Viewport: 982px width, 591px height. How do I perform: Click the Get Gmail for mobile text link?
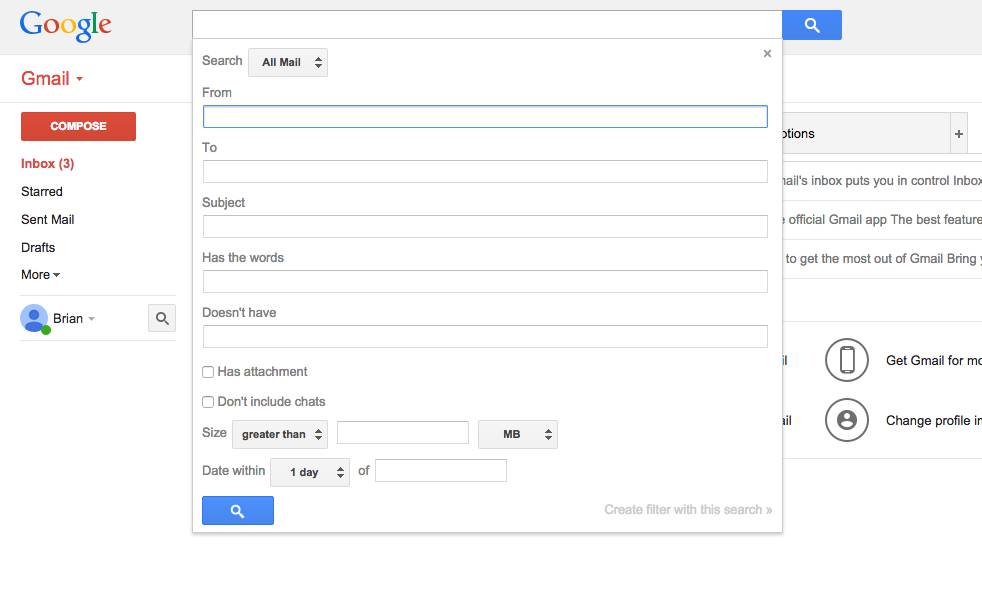(934, 360)
